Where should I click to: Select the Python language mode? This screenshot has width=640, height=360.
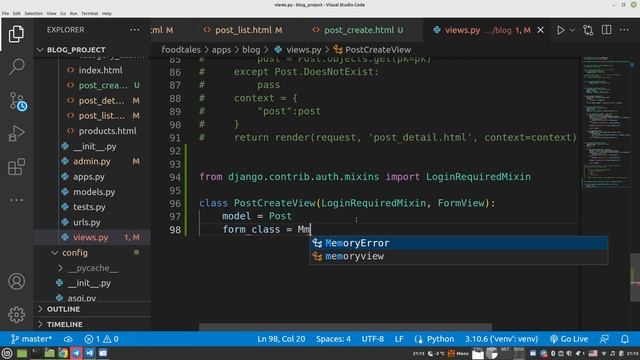click(440, 339)
